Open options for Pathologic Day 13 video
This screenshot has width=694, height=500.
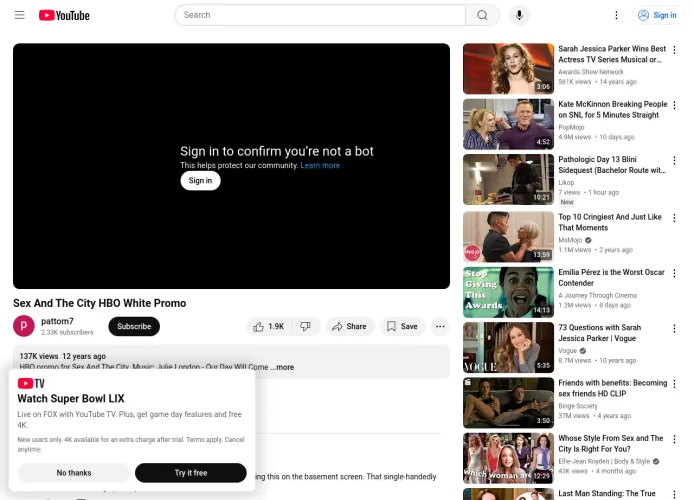(674, 161)
